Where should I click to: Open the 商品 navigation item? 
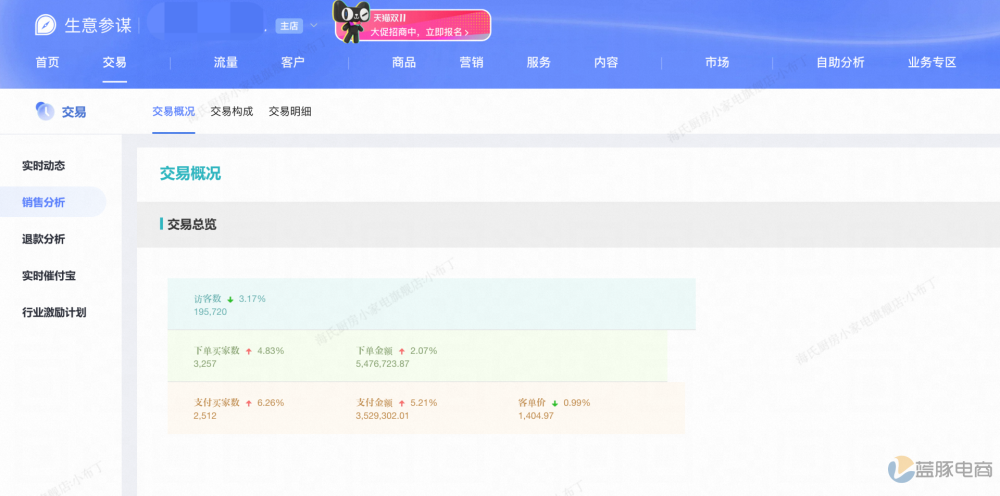coord(404,62)
